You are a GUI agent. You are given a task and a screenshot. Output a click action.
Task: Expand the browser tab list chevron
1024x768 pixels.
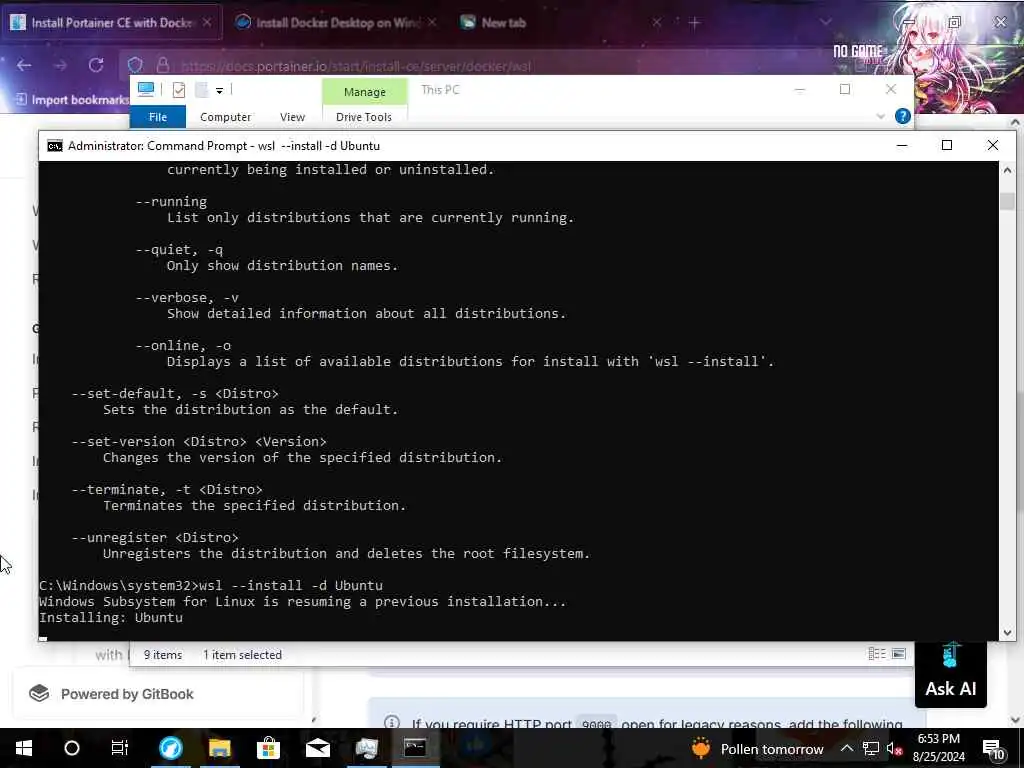coord(825,22)
